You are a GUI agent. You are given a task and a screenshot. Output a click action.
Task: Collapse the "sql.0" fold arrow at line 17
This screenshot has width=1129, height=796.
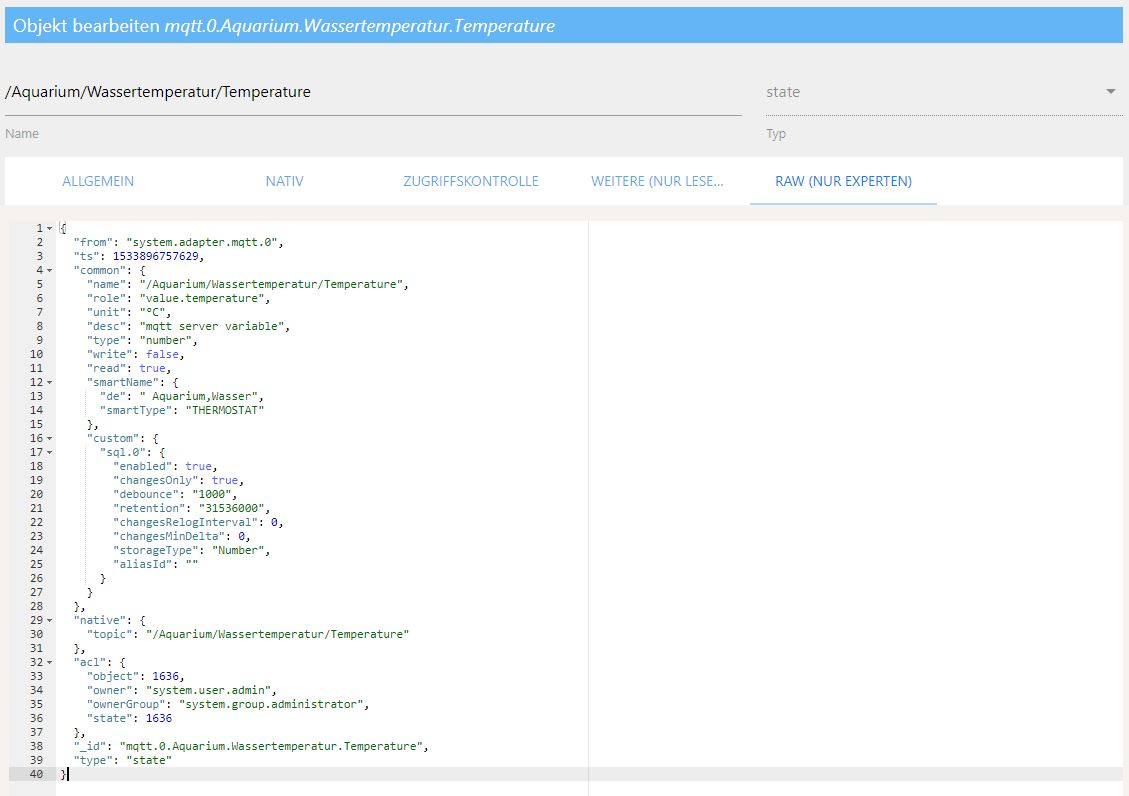50,453
